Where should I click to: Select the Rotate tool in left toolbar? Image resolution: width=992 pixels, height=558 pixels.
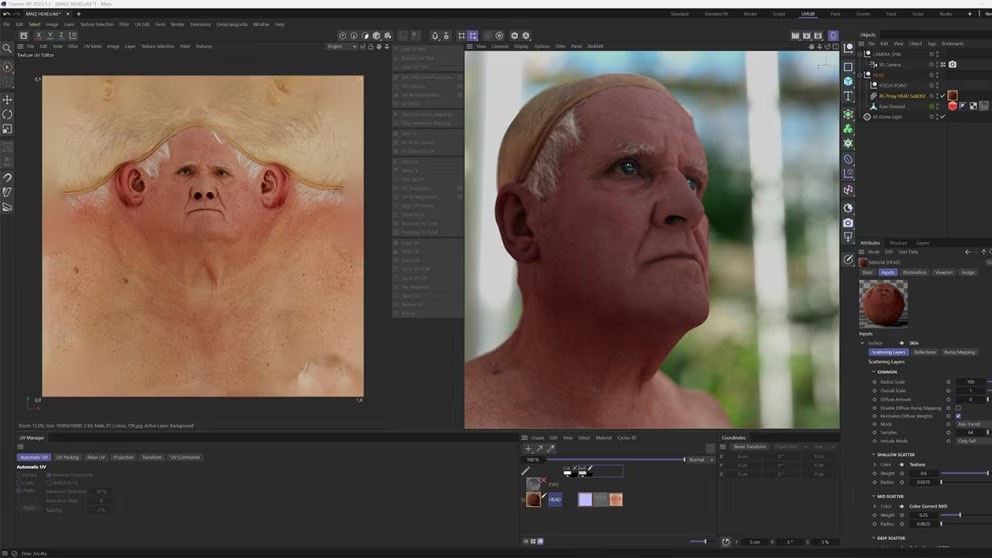pyautogui.click(x=7, y=114)
